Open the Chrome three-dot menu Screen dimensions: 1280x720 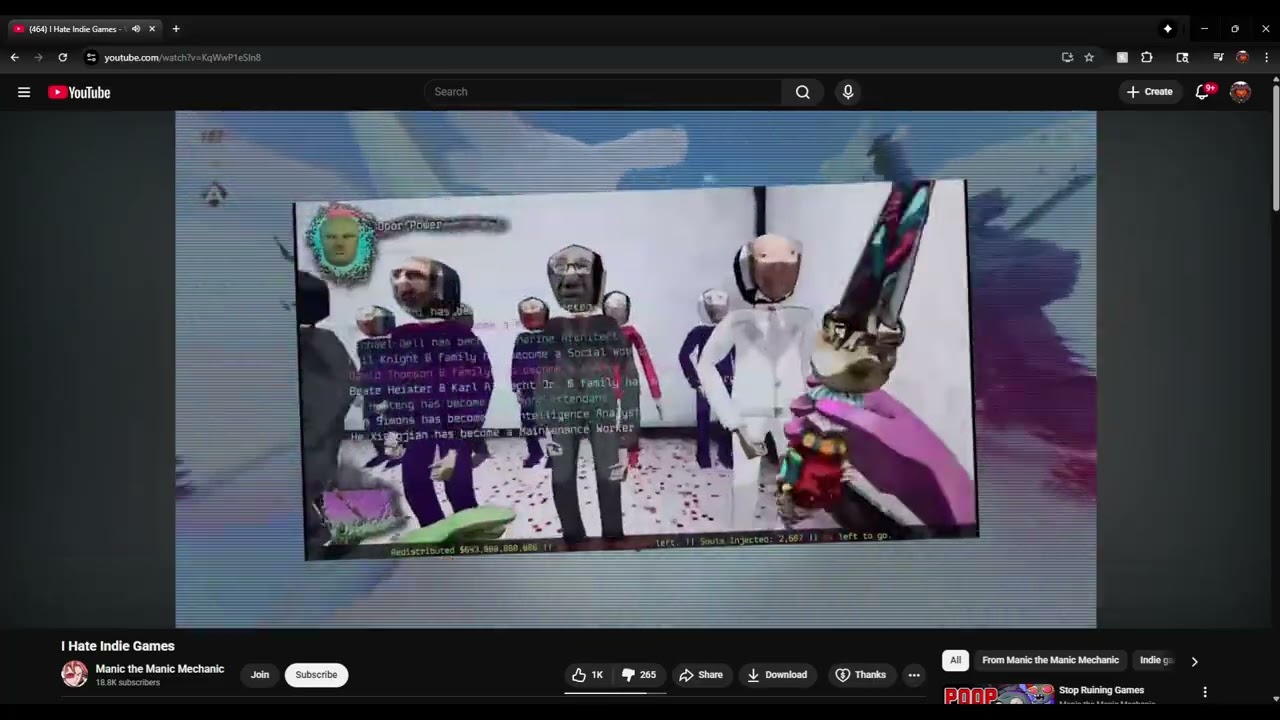click(1266, 57)
